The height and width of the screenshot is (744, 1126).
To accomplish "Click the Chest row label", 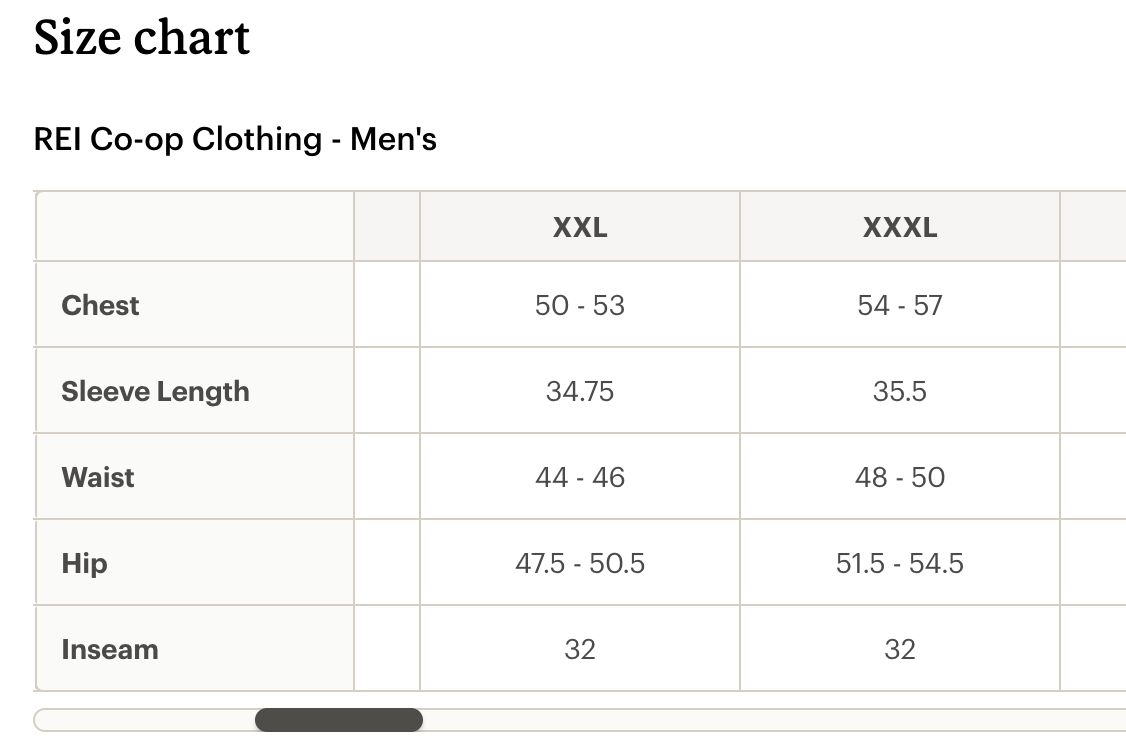I will [x=100, y=305].
